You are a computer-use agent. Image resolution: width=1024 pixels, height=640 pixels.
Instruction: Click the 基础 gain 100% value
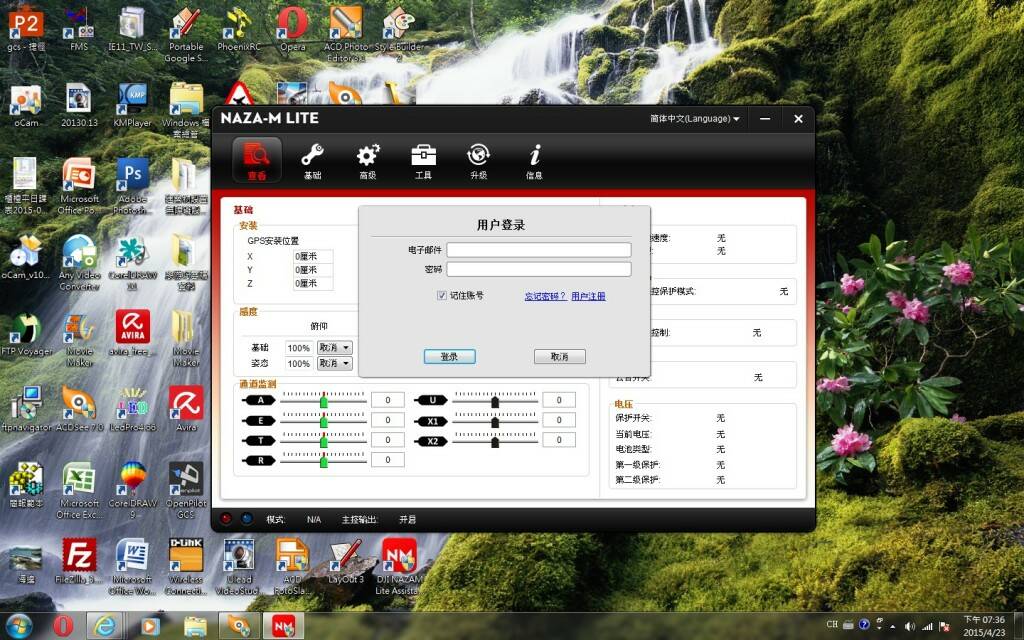[298, 348]
